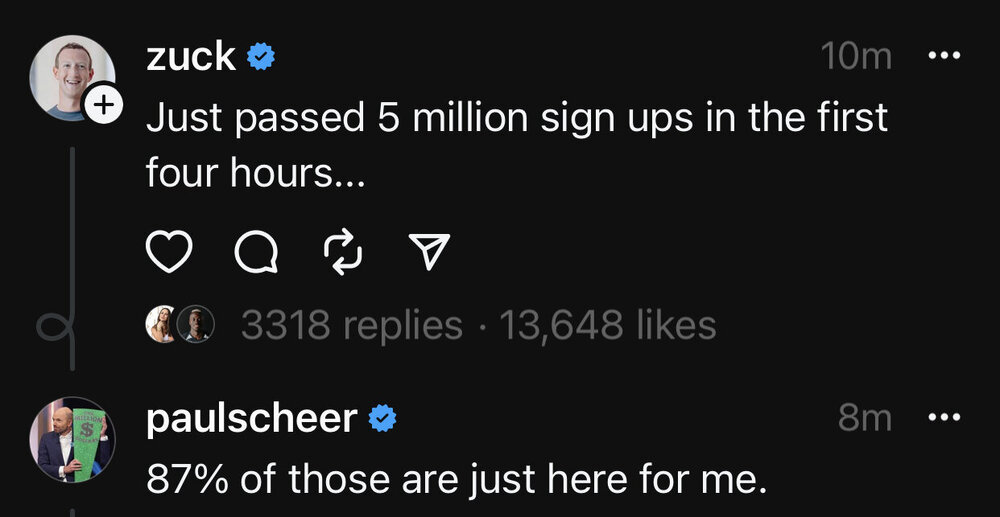Open zuck's profile picture
The image size is (1000, 517).
click(71, 77)
